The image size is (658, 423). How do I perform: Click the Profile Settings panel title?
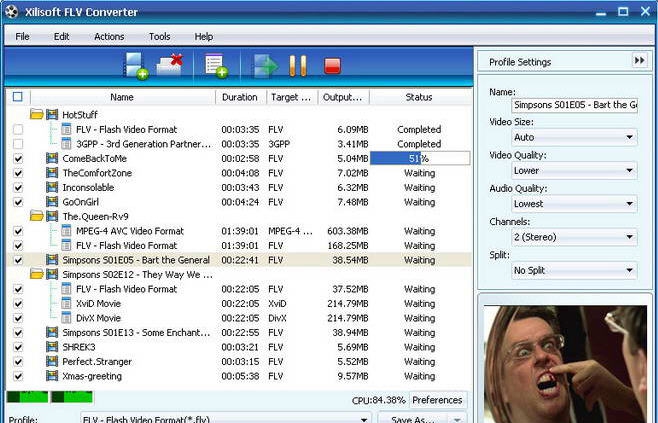click(520, 62)
